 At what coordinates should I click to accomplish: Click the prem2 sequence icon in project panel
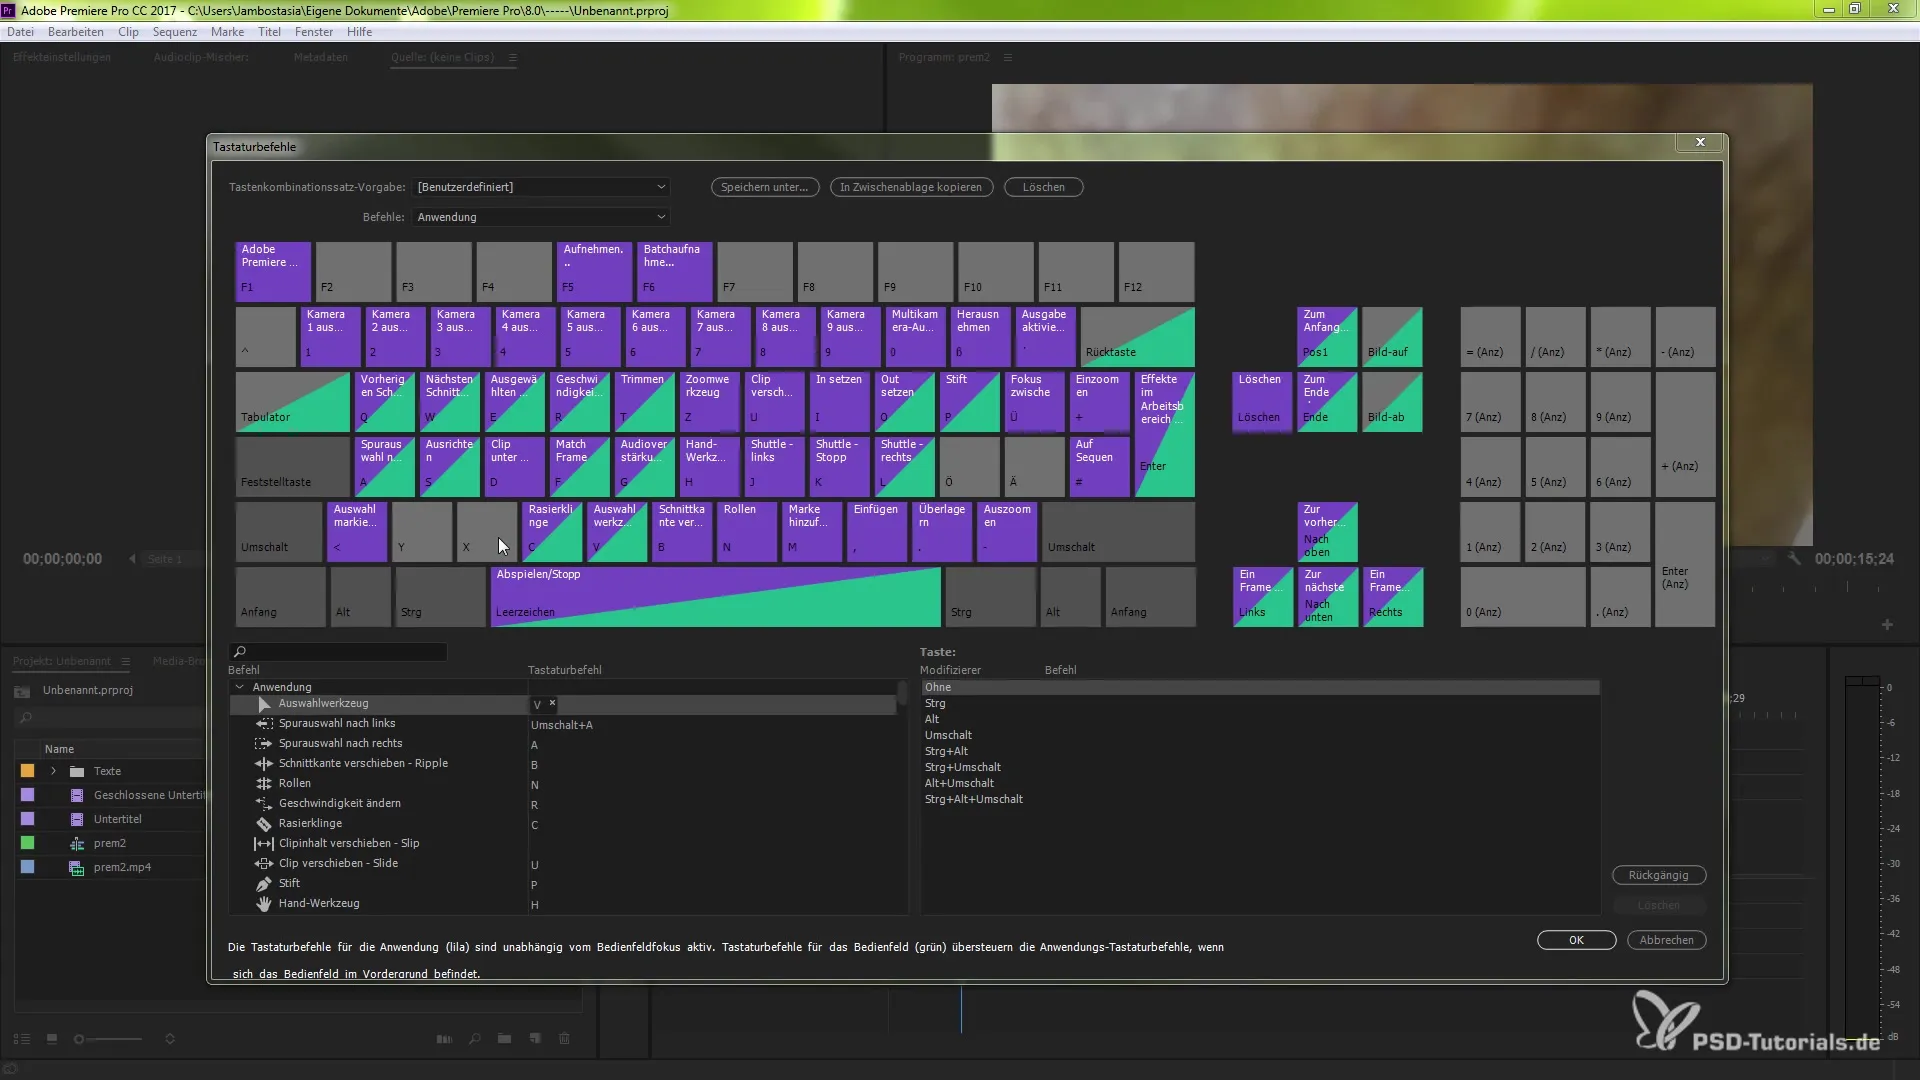click(x=77, y=843)
